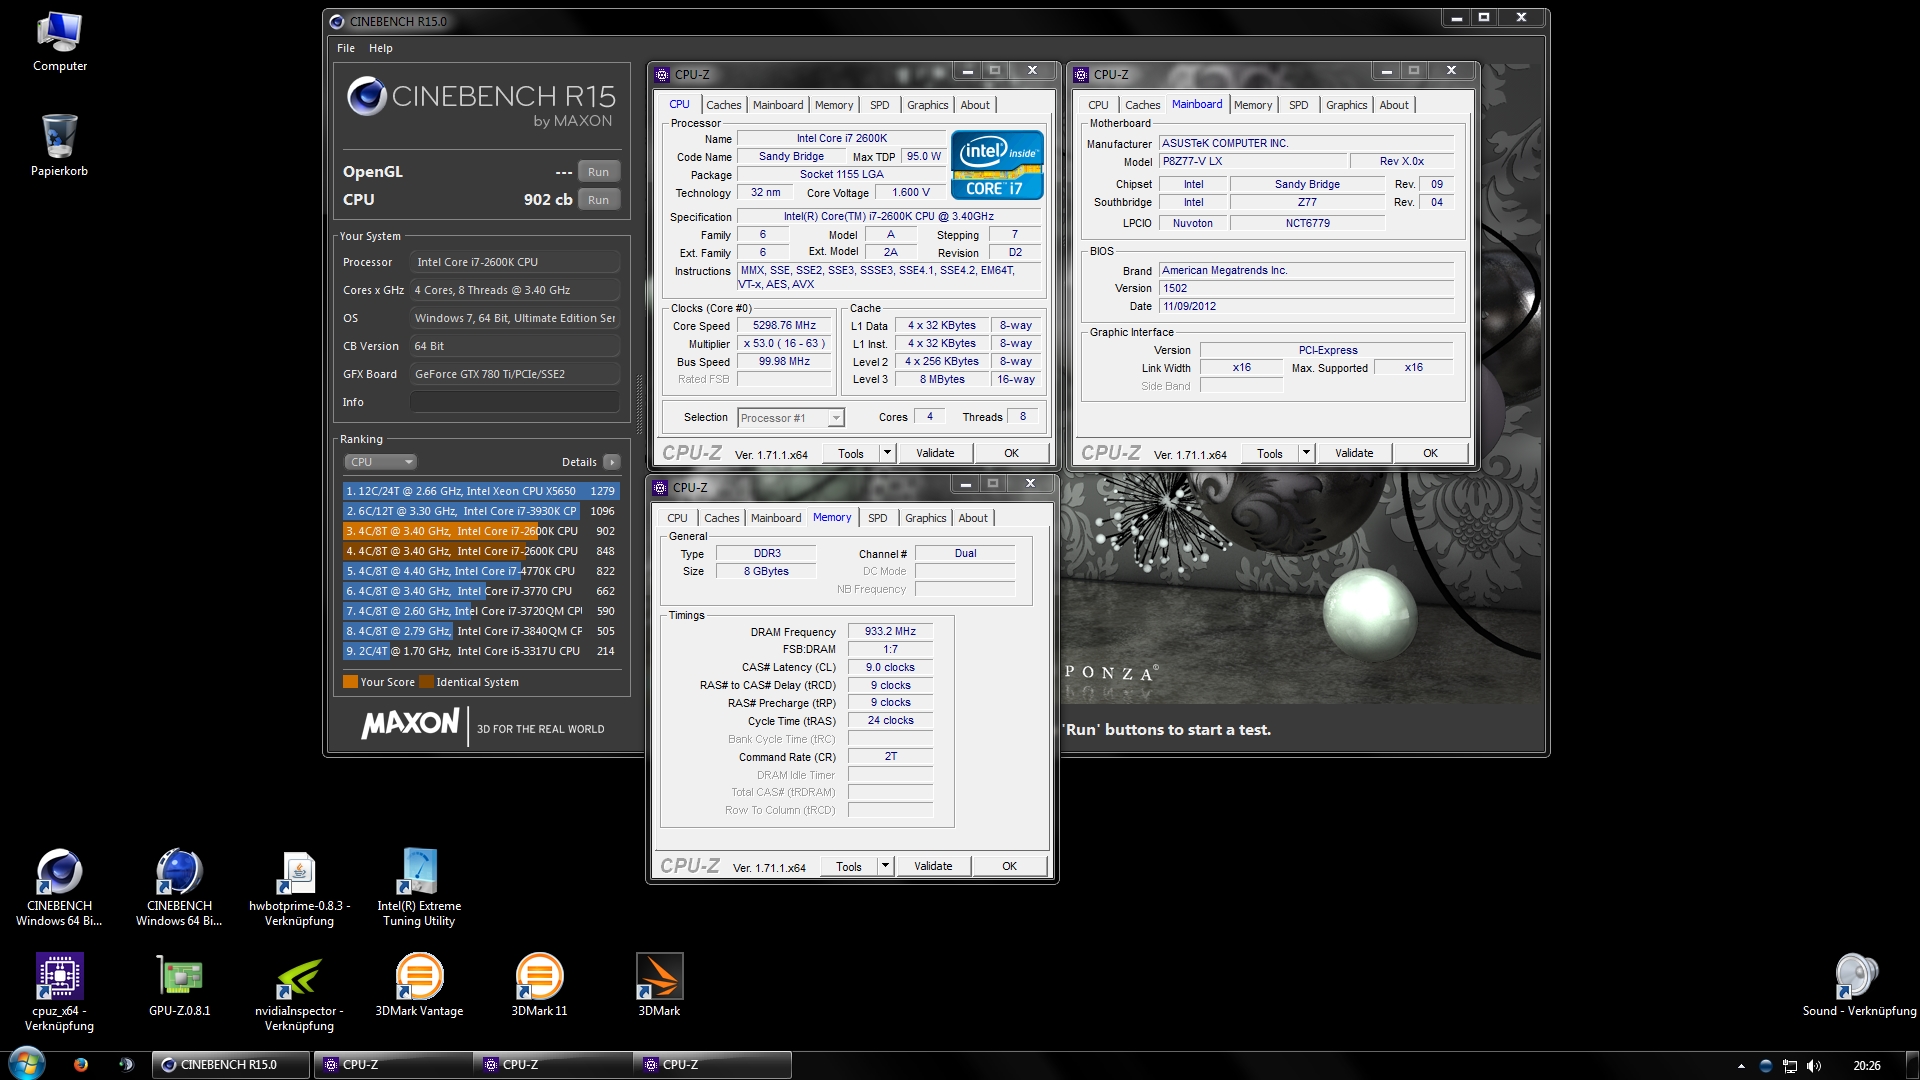Open the Help menu in Cinebench
The image size is (1920, 1080).
tap(380, 48)
